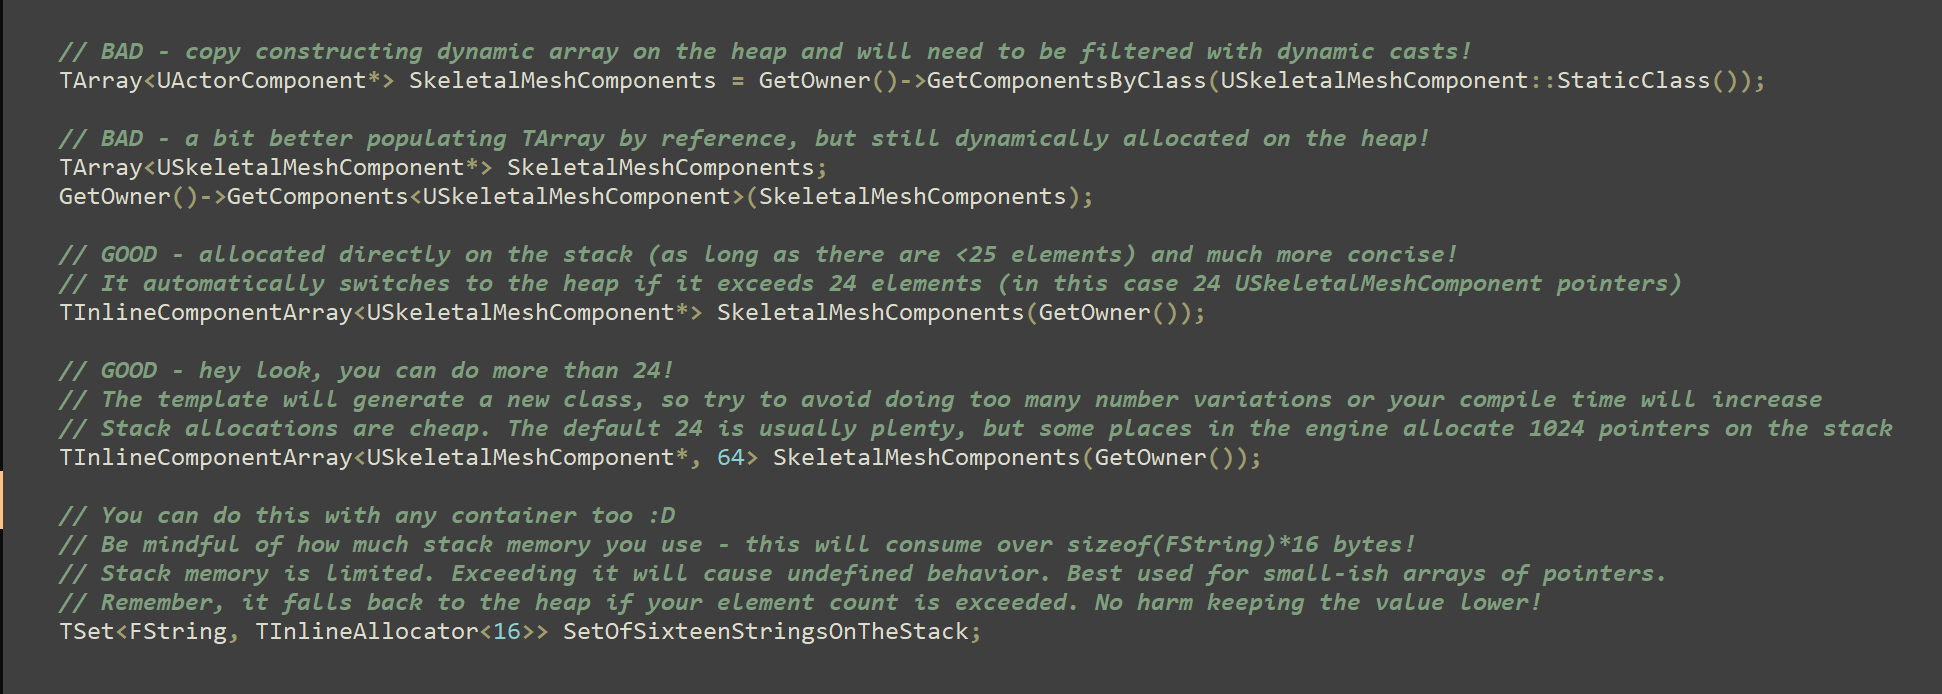Place cursor on USkeletalMeshComponent::StaticClass text
Screen dimensions: 1942x694
1465,81
